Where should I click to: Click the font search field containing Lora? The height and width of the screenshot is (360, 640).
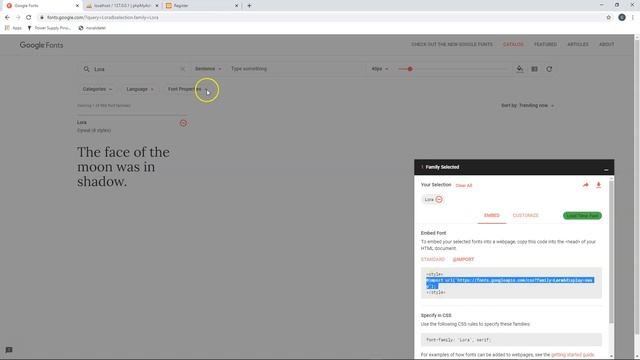[135, 69]
